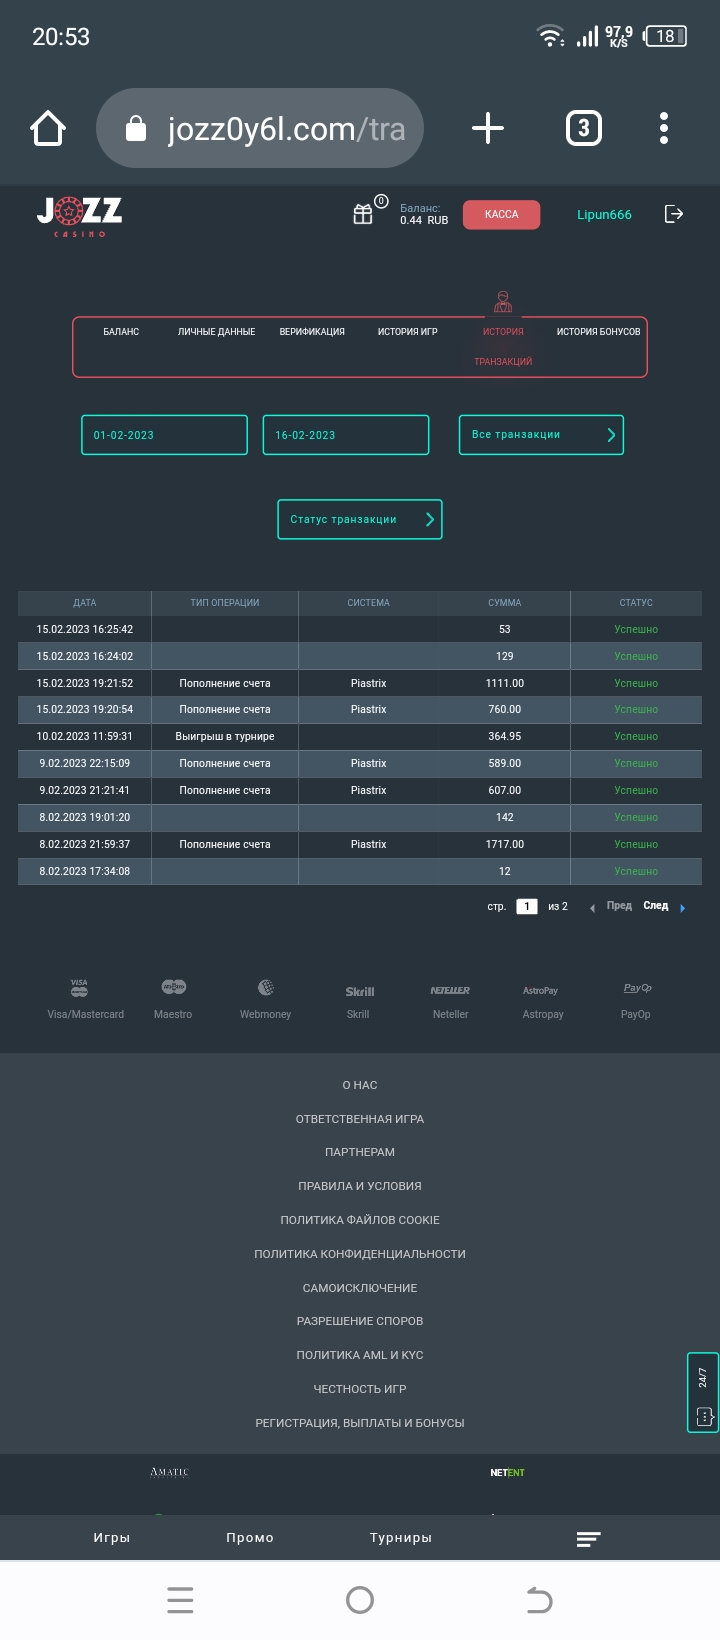The width and height of the screenshot is (720, 1640).
Task: Click the Visa/Mastercard payment icon
Action: [x=80, y=988]
